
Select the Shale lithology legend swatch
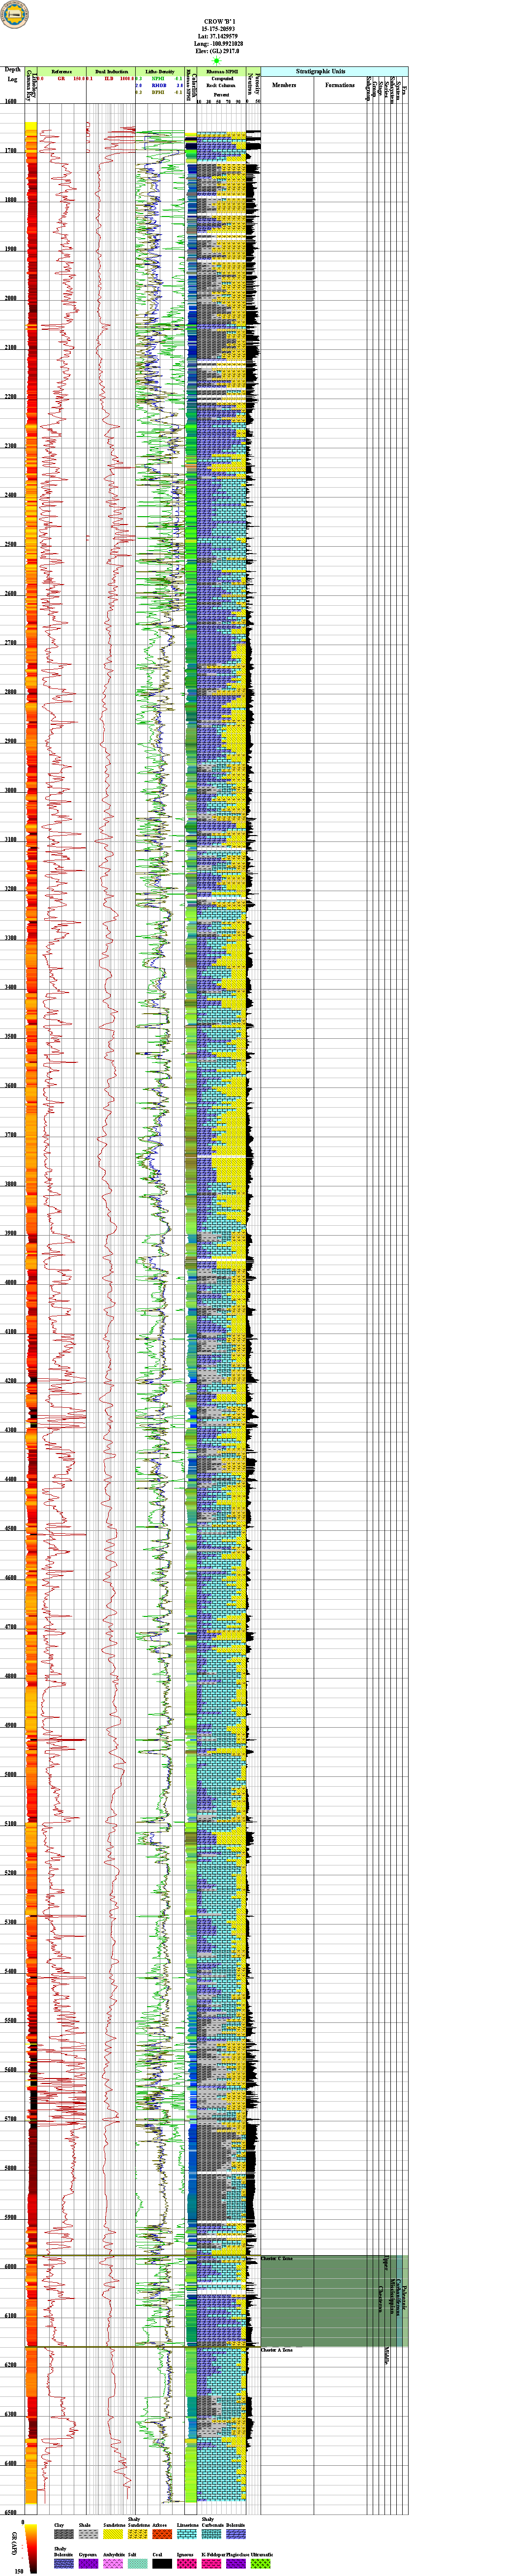tap(88, 2534)
